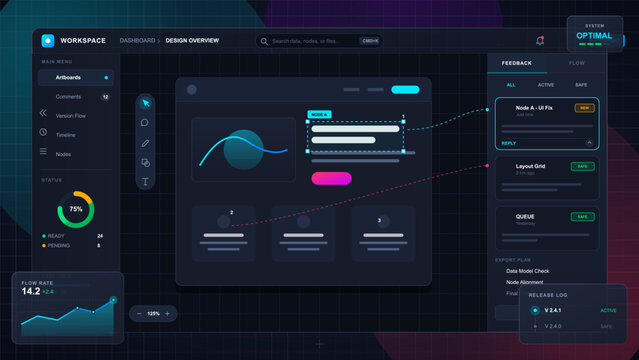Click the double-chevron icon beside Version Flow

43,113
